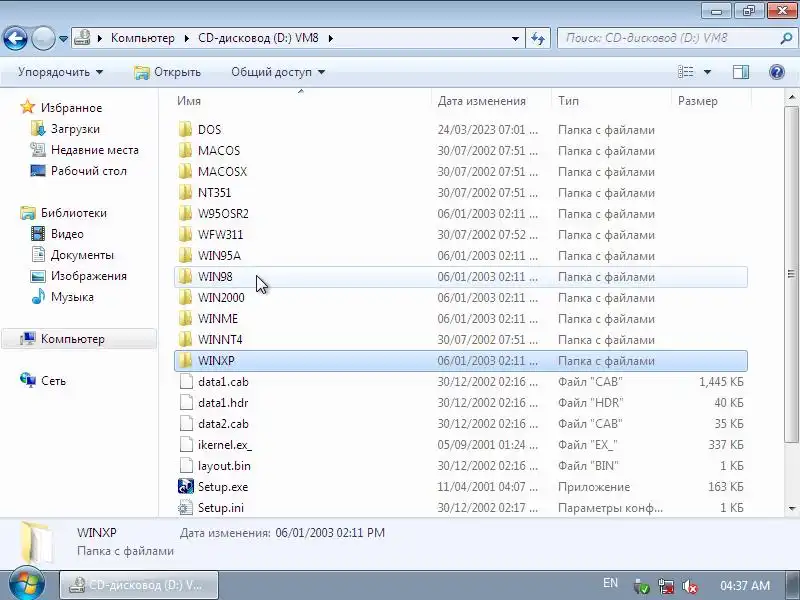Screen dimensions: 800x600
Task: Select the data2.cab file icon
Action: tap(186, 423)
